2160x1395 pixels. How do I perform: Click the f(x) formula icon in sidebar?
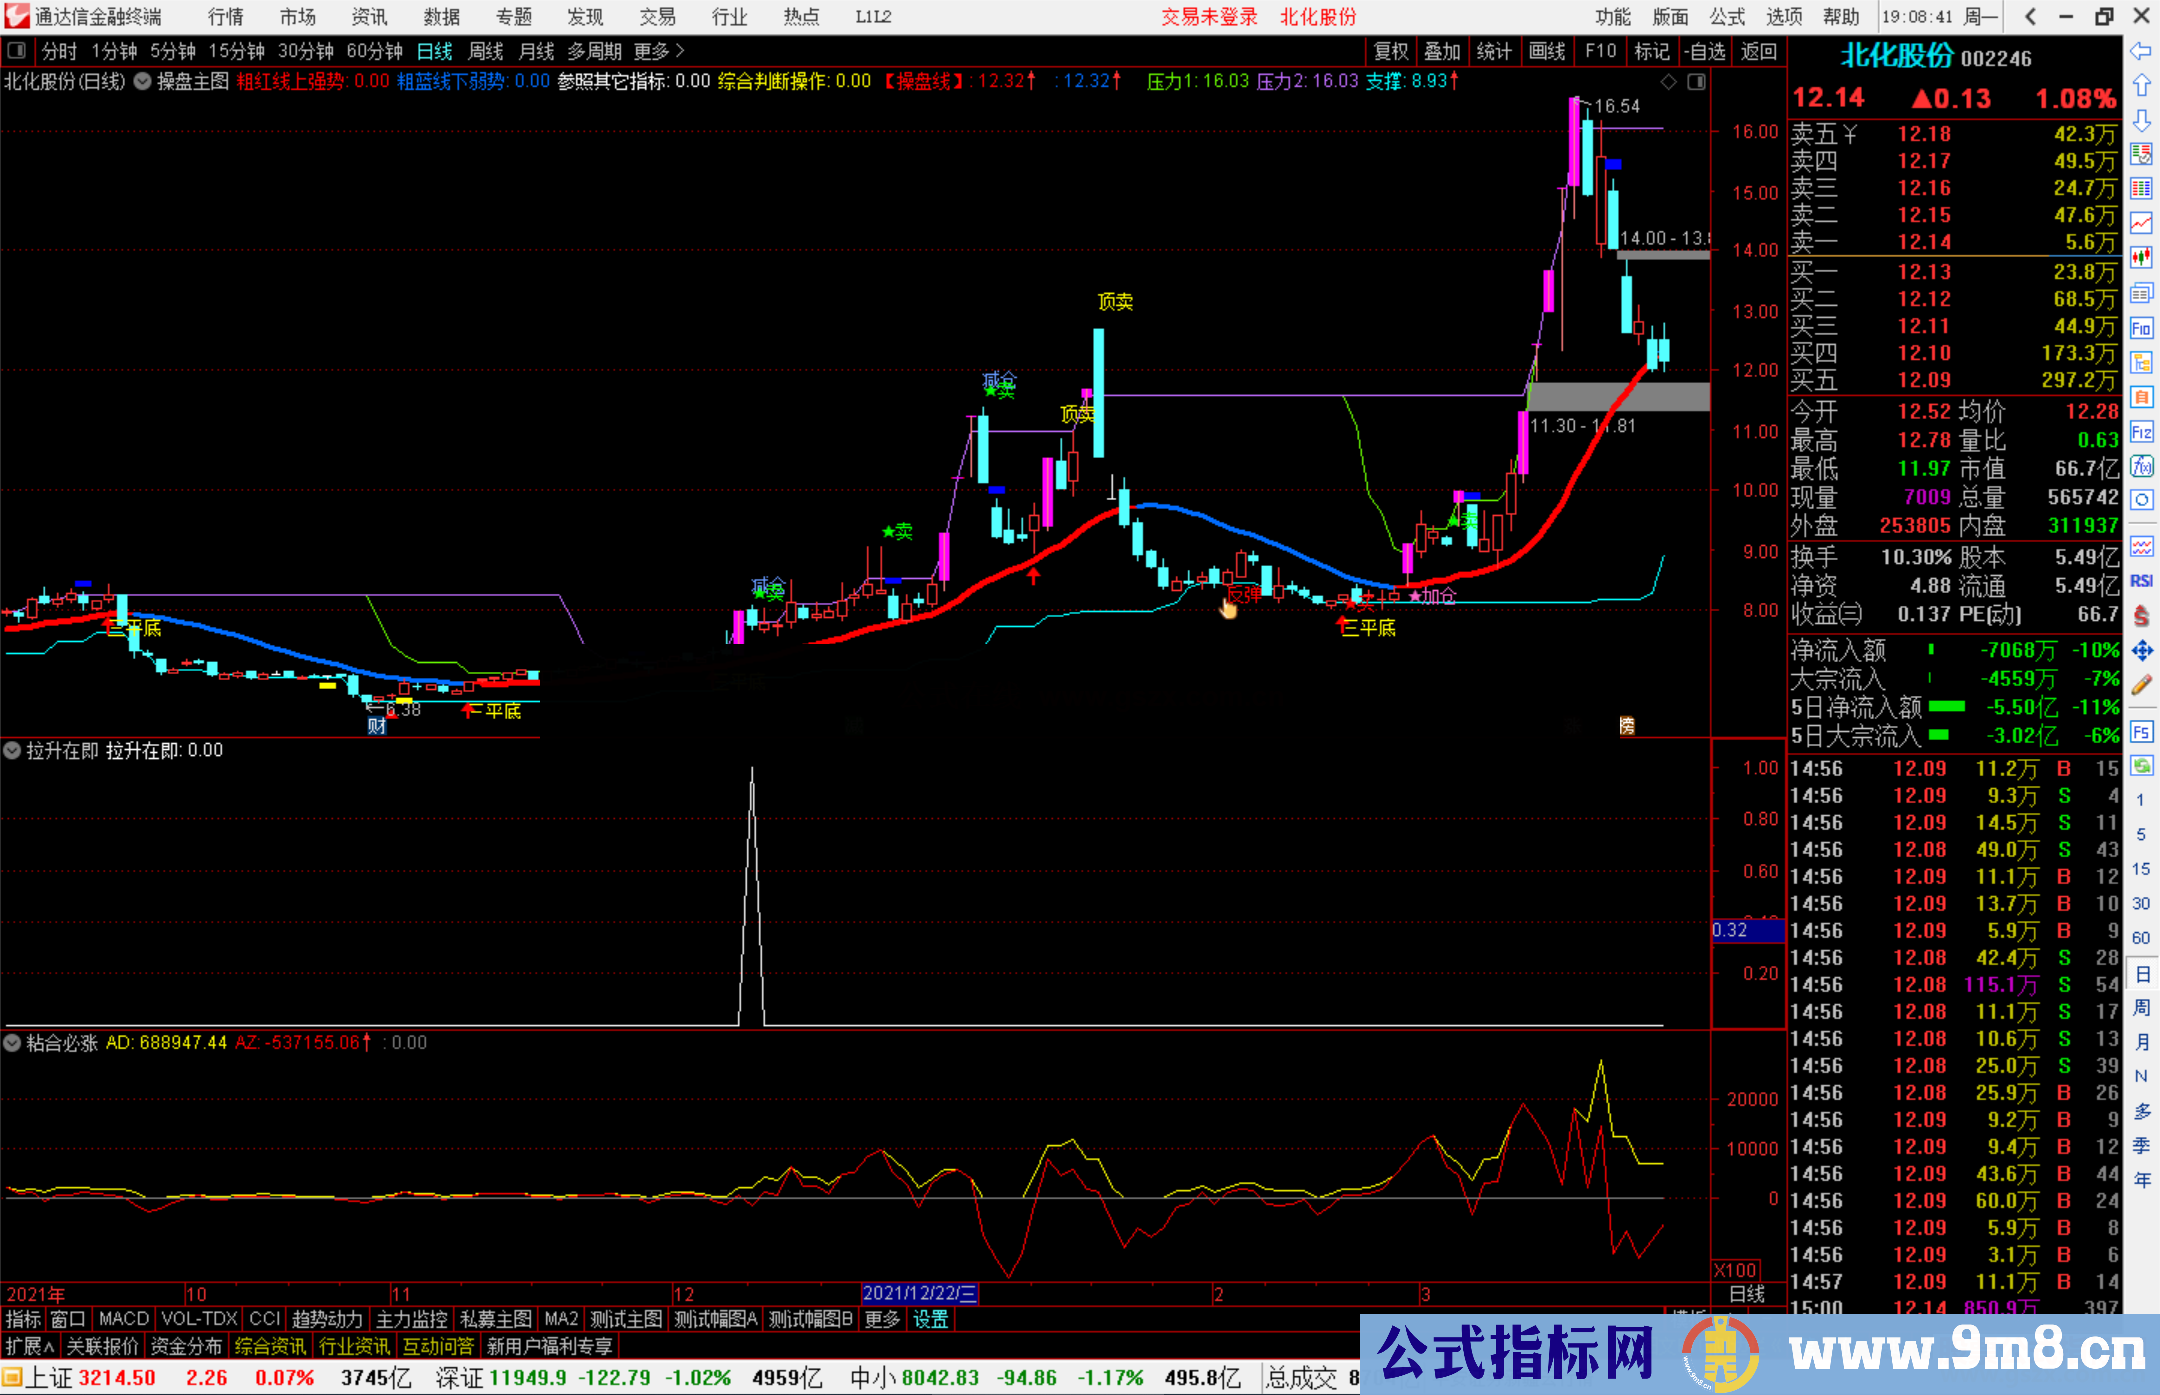(x=2141, y=466)
